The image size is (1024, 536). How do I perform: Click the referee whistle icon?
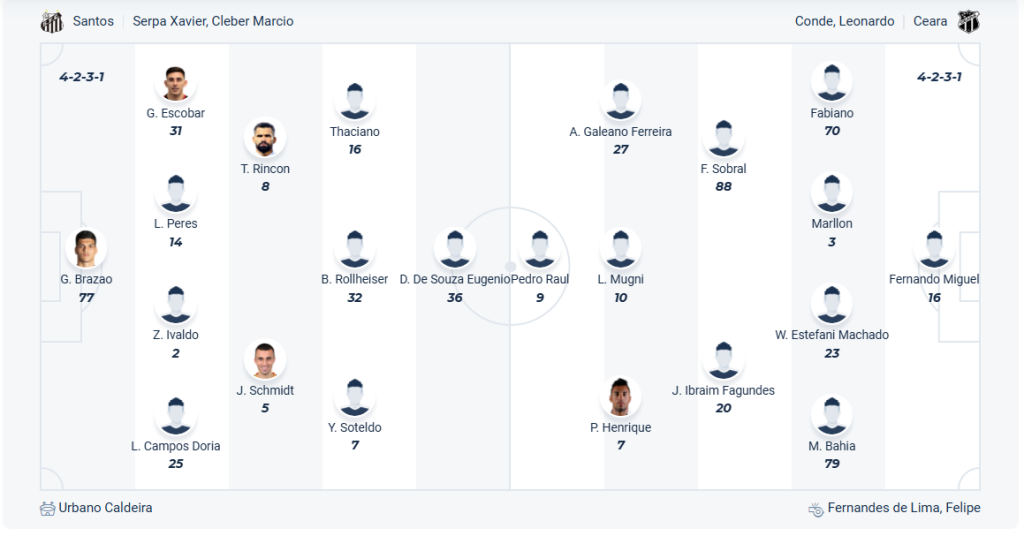(816, 508)
